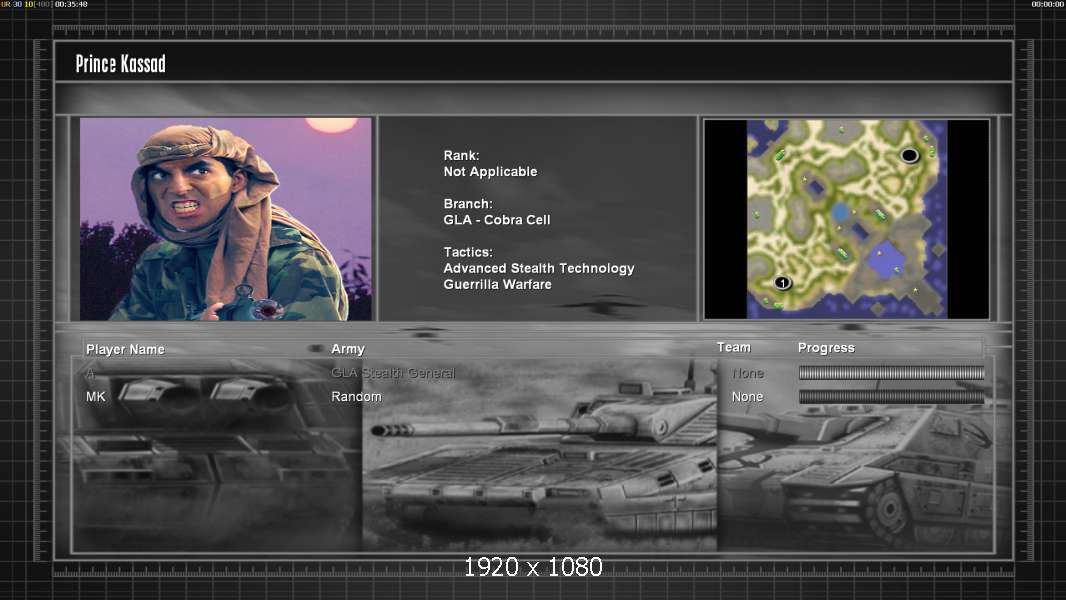The height and width of the screenshot is (600, 1066).
Task: Click the Prince Kassad title text
Action: (120, 64)
